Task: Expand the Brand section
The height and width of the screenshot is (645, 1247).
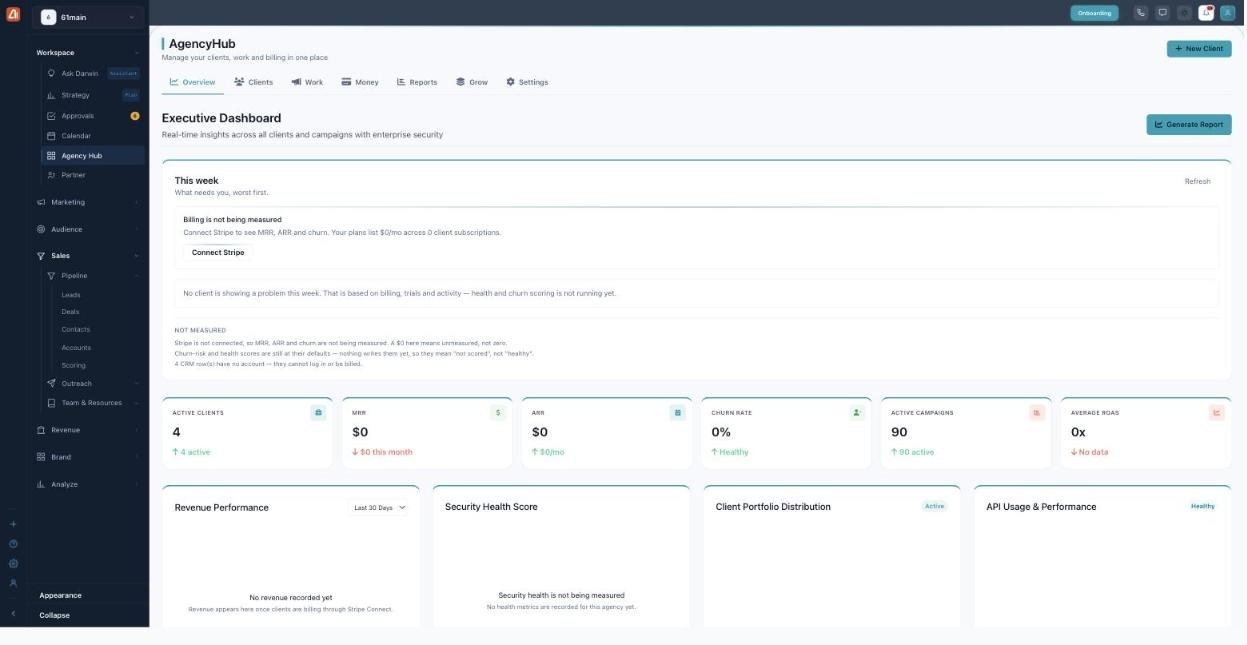Action: coord(87,457)
